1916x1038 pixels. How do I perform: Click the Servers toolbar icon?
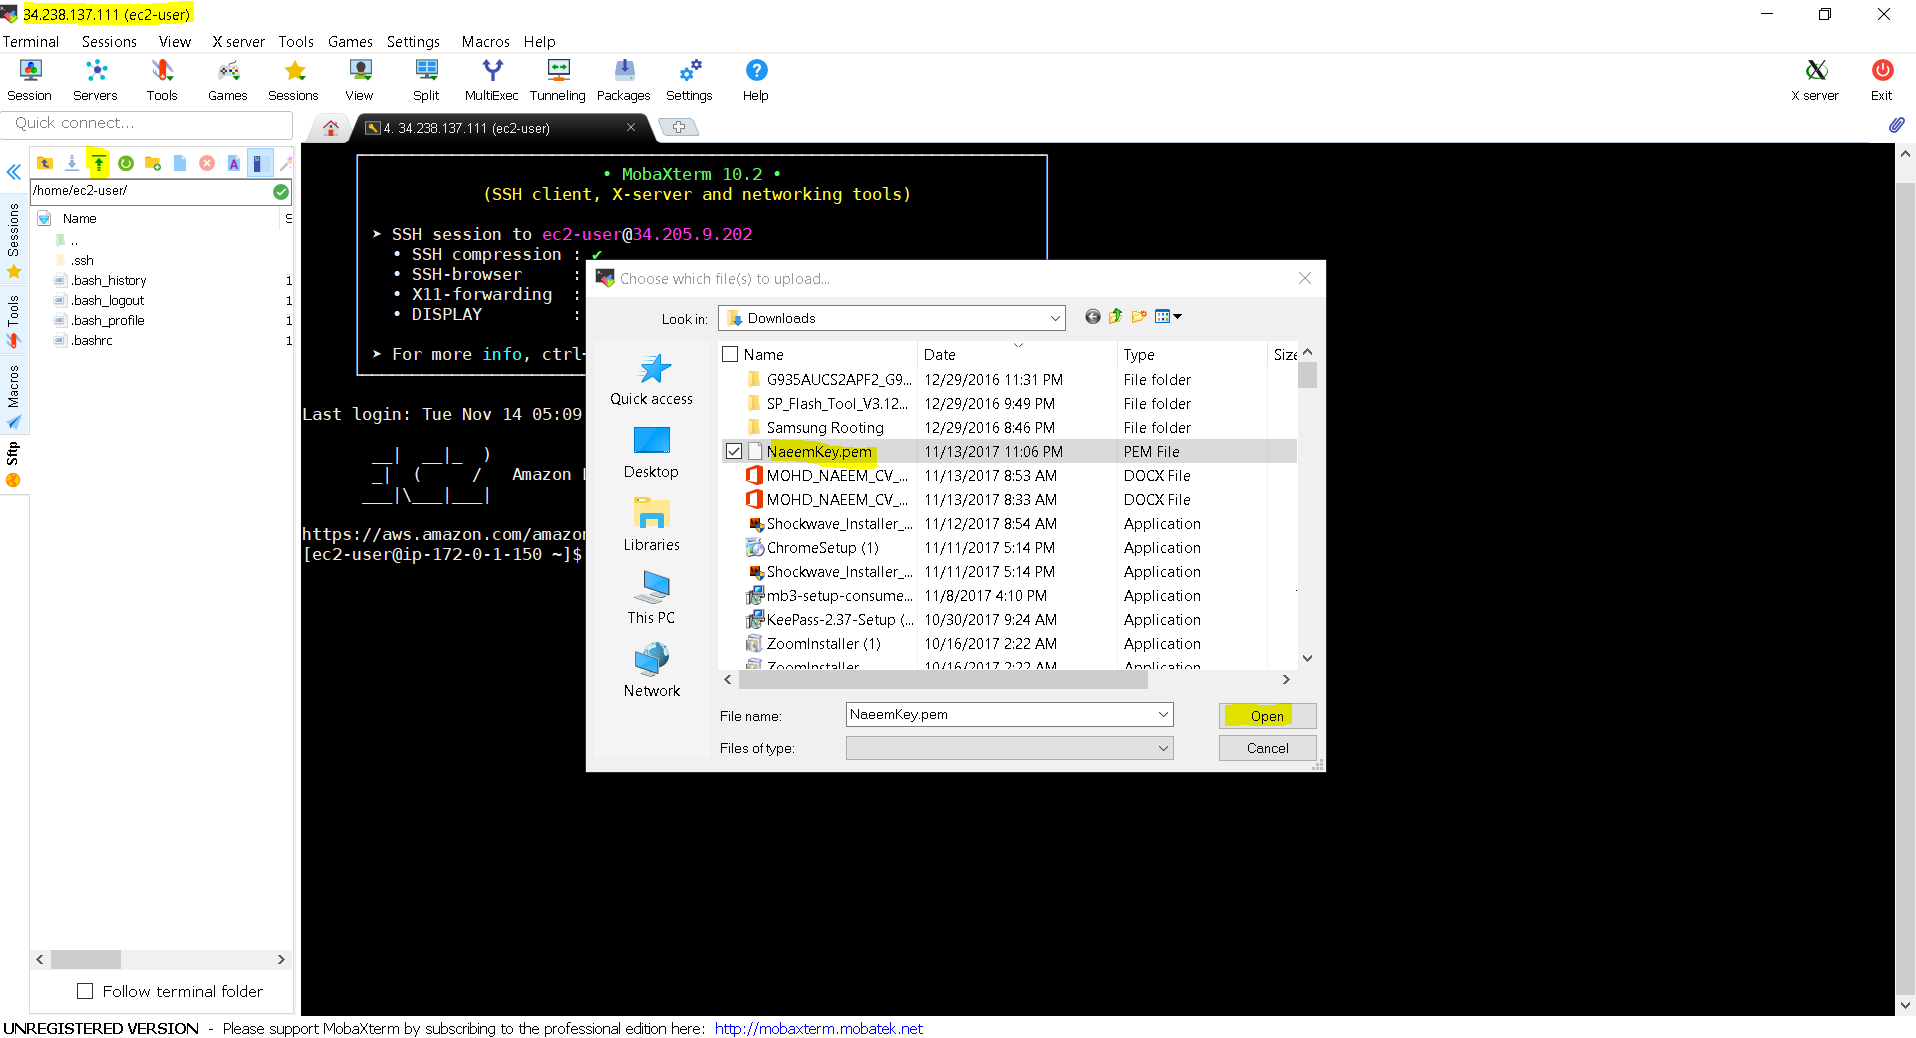coord(95,80)
